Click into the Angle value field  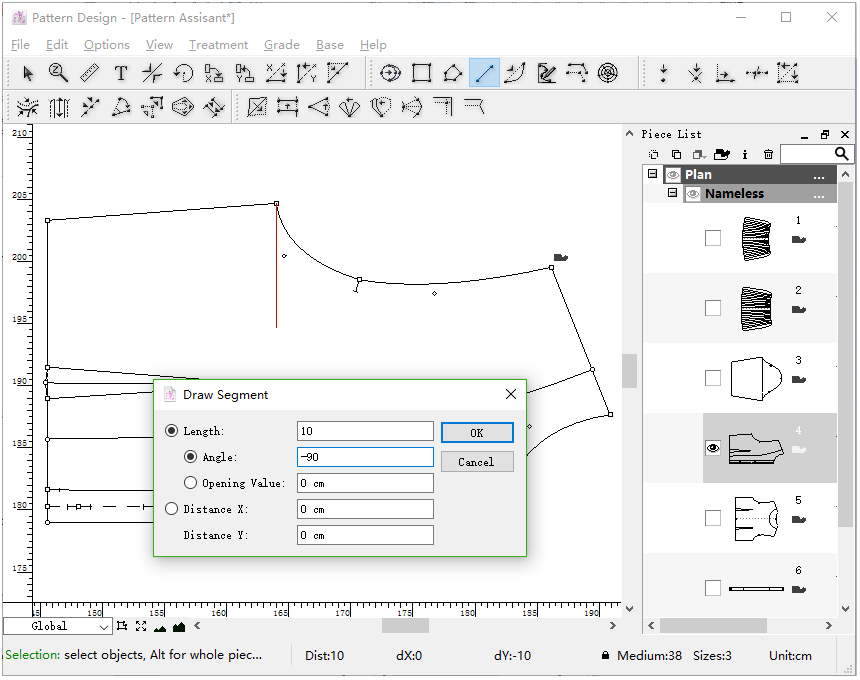365,457
